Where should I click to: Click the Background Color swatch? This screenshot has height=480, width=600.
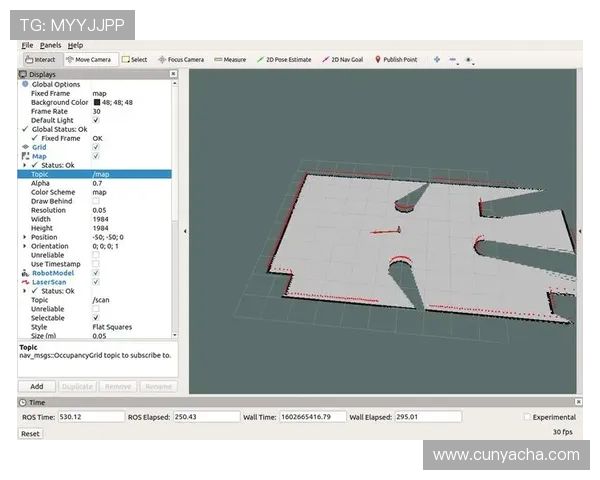pos(97,102)
